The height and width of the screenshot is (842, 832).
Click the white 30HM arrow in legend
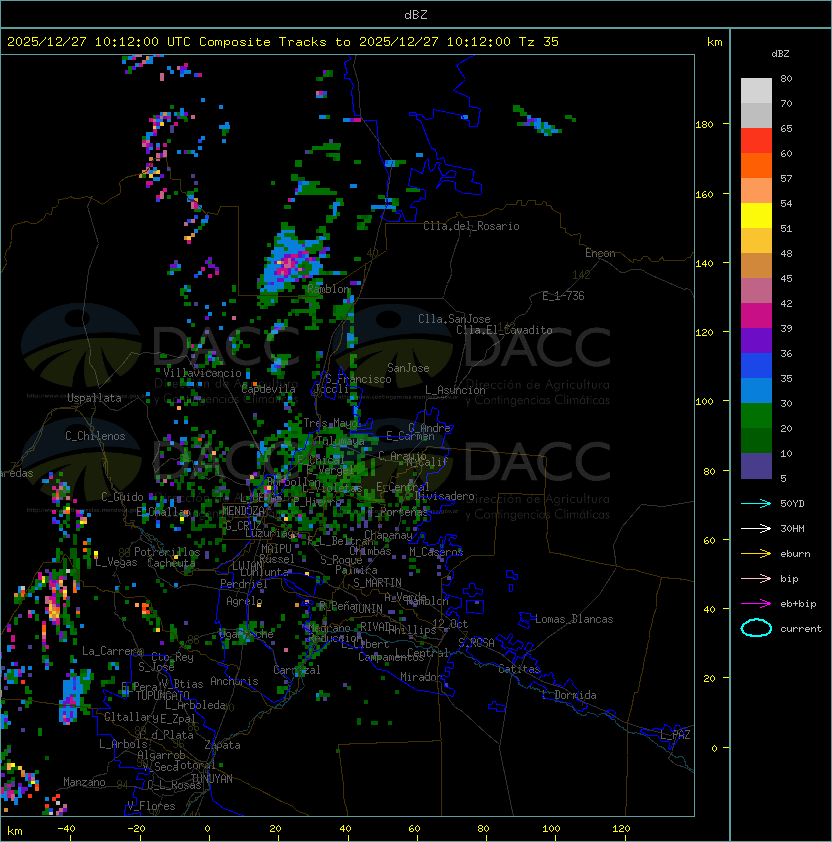[756, 528]
